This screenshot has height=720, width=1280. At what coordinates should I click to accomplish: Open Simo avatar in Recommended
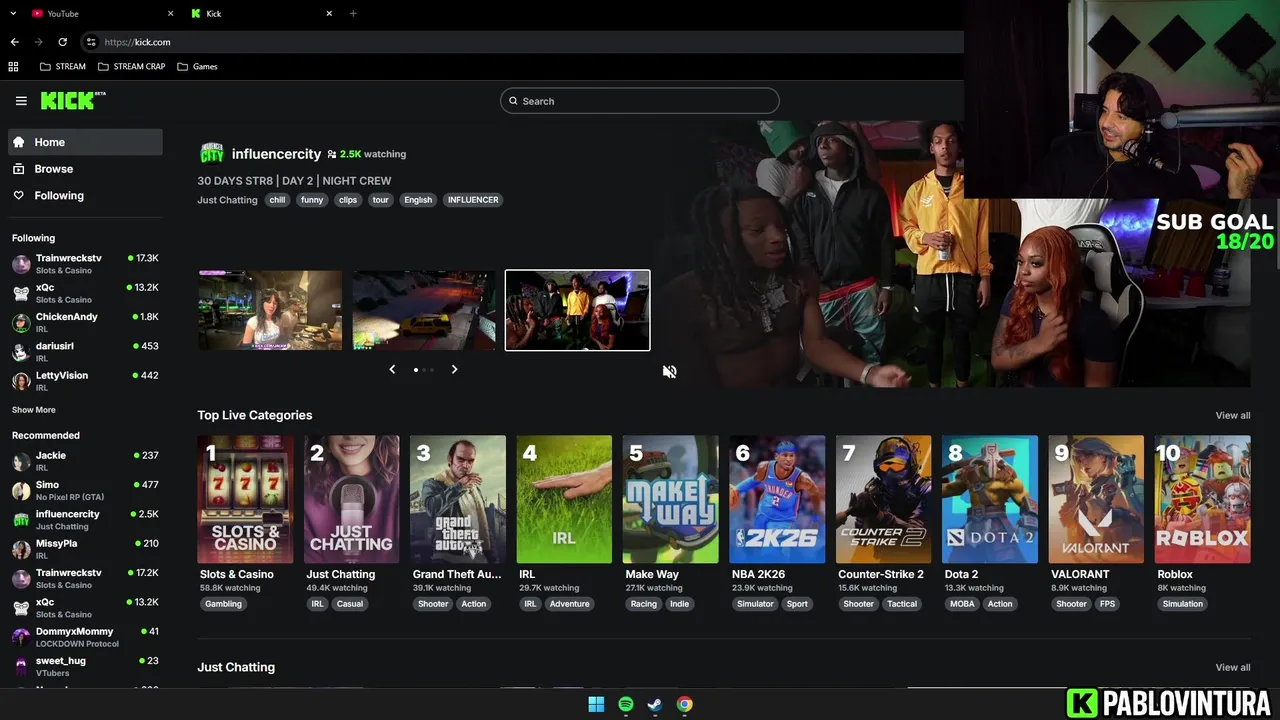(x=21, y=490)
